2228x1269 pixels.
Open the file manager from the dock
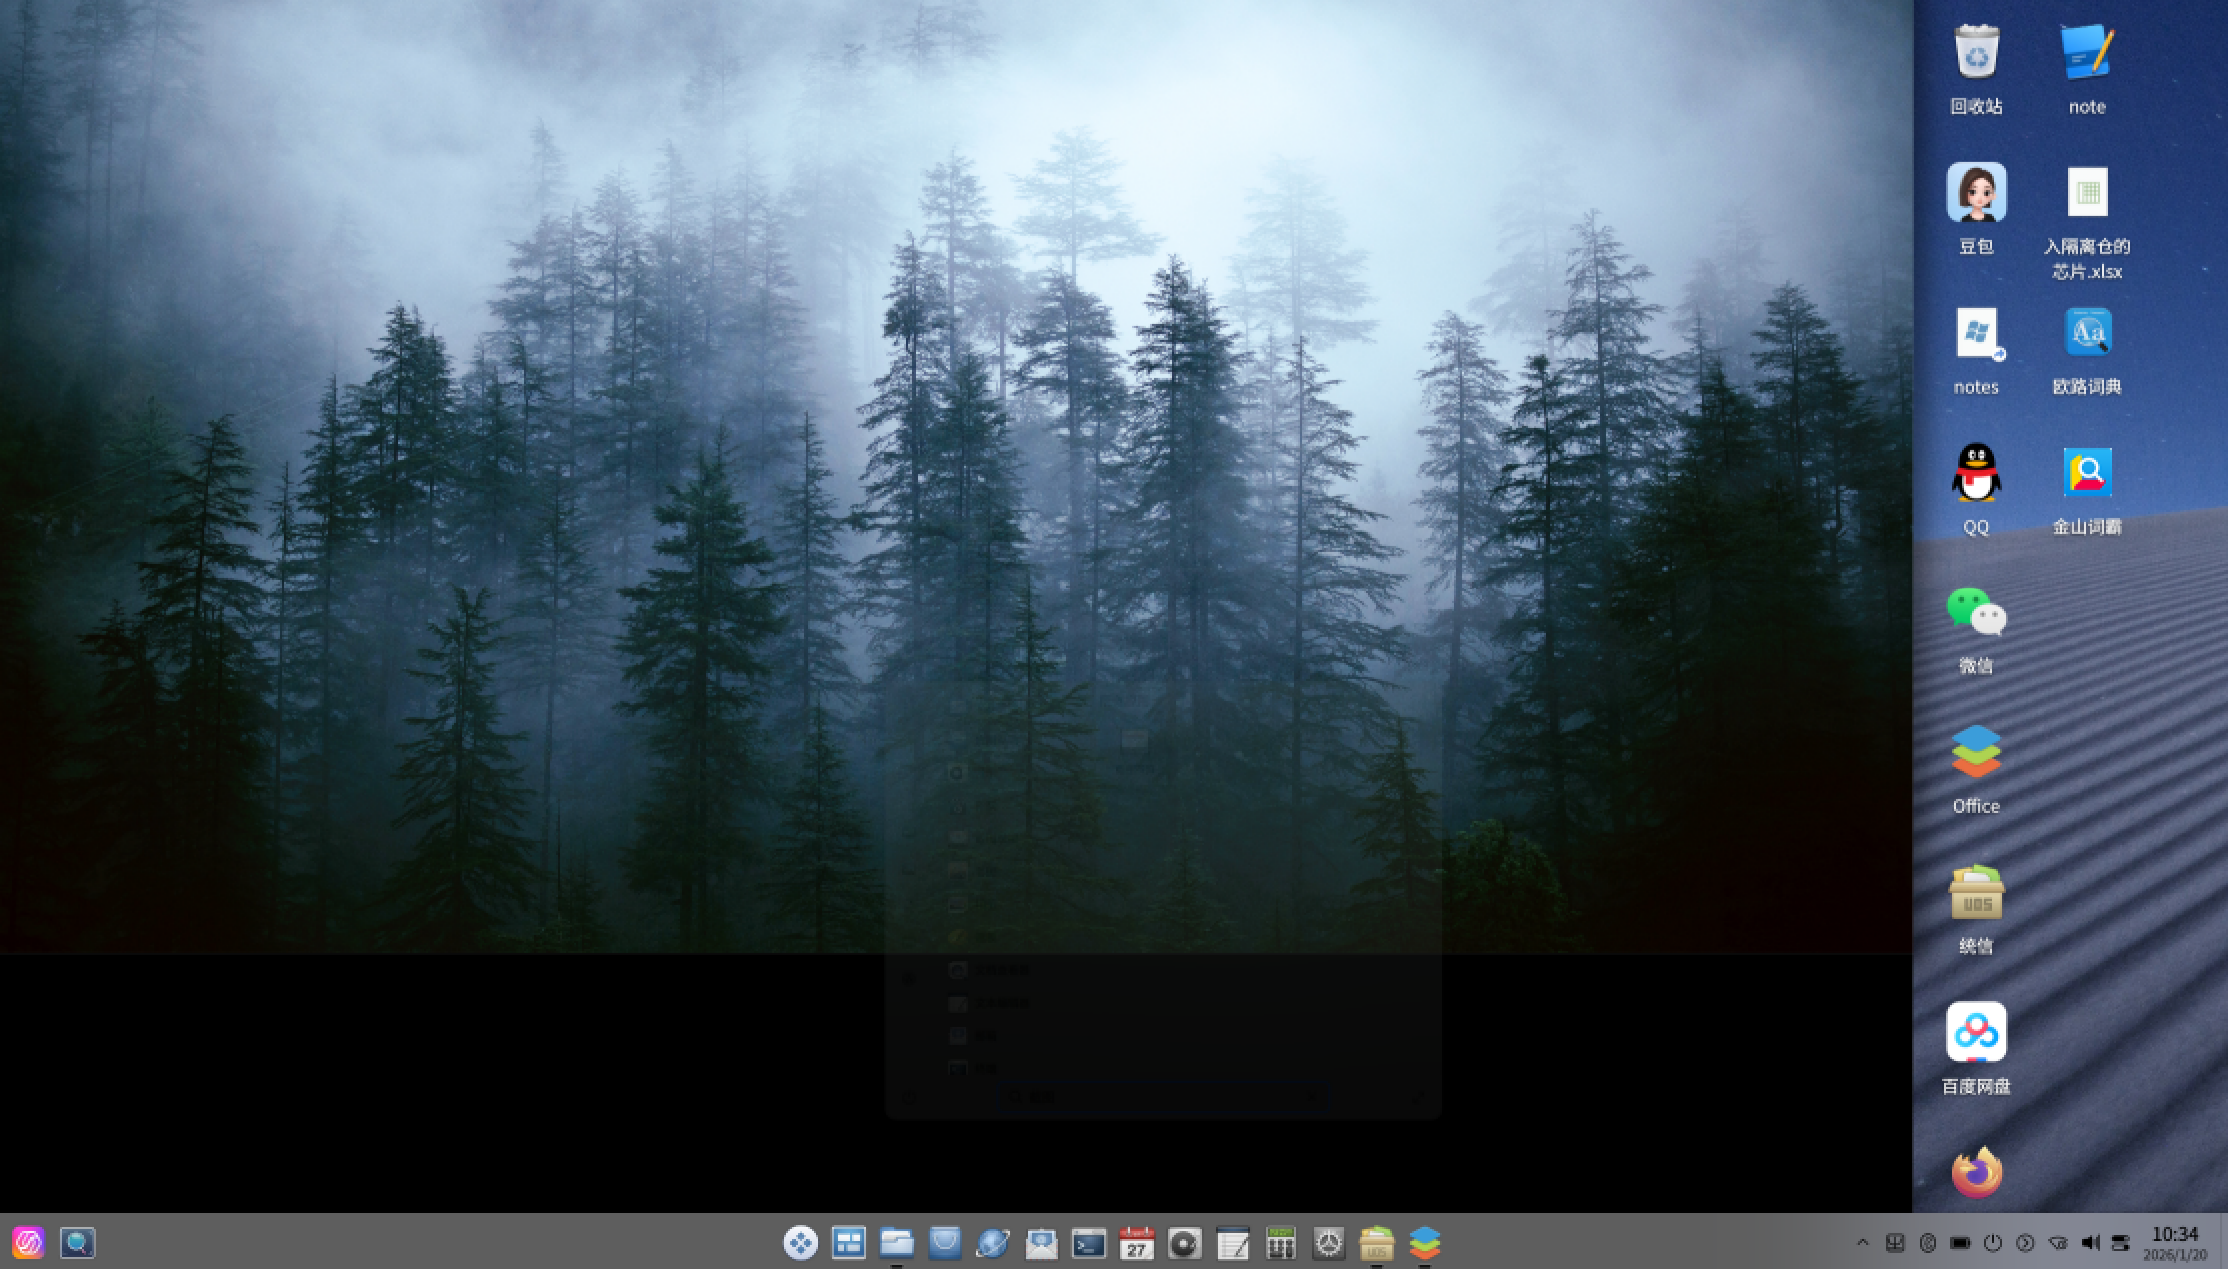click(x=896, y=1243)
